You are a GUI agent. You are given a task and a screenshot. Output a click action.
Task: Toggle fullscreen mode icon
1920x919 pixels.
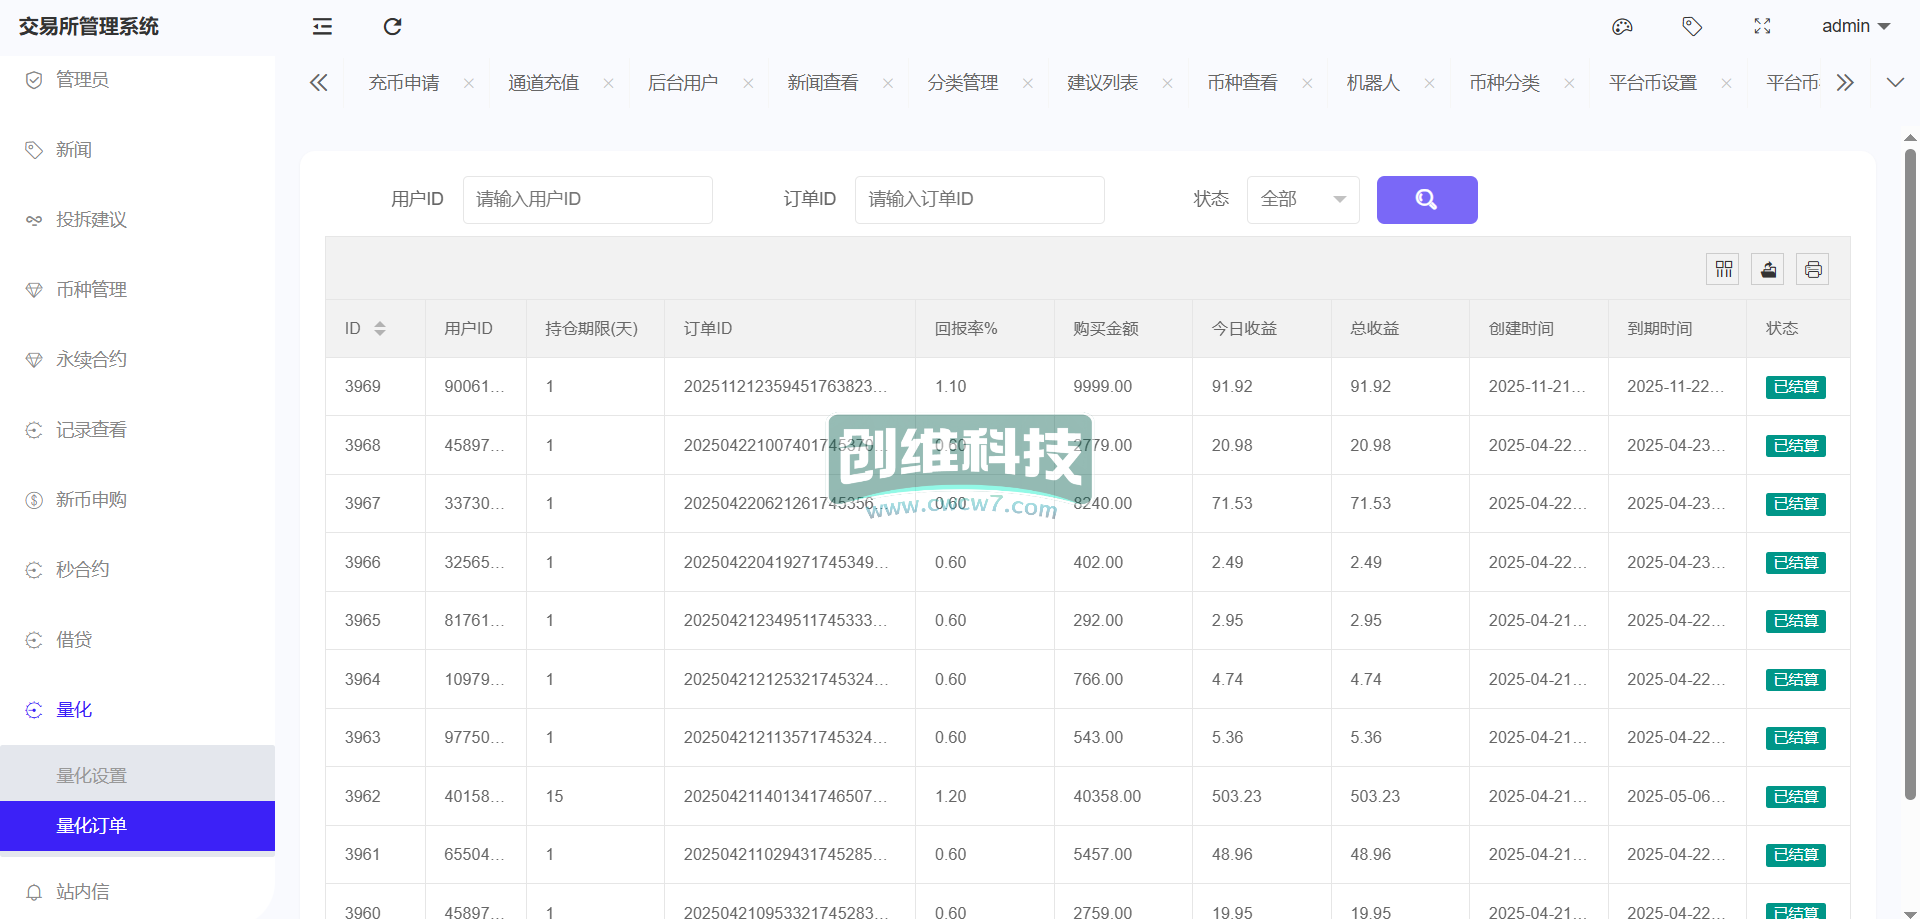point(1762,27)
